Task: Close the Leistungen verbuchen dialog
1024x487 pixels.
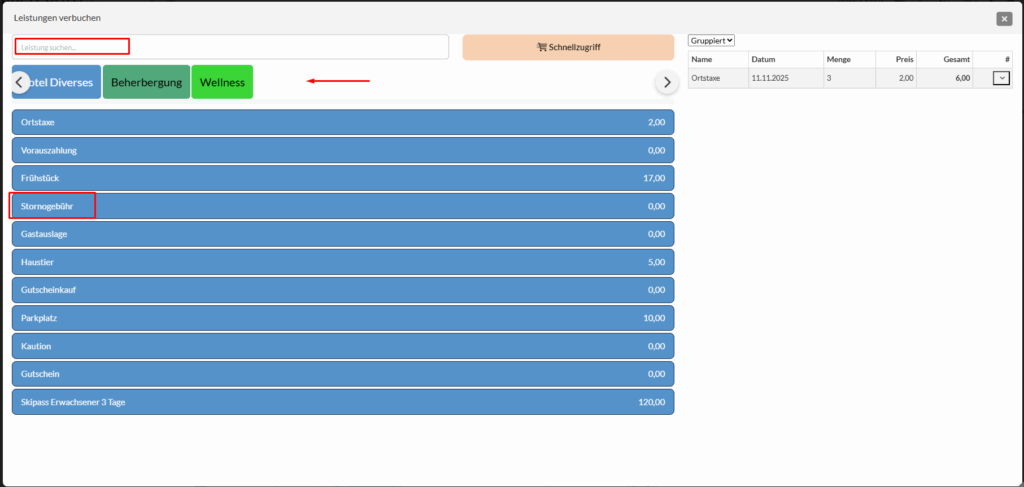Action: point(1004,18)
